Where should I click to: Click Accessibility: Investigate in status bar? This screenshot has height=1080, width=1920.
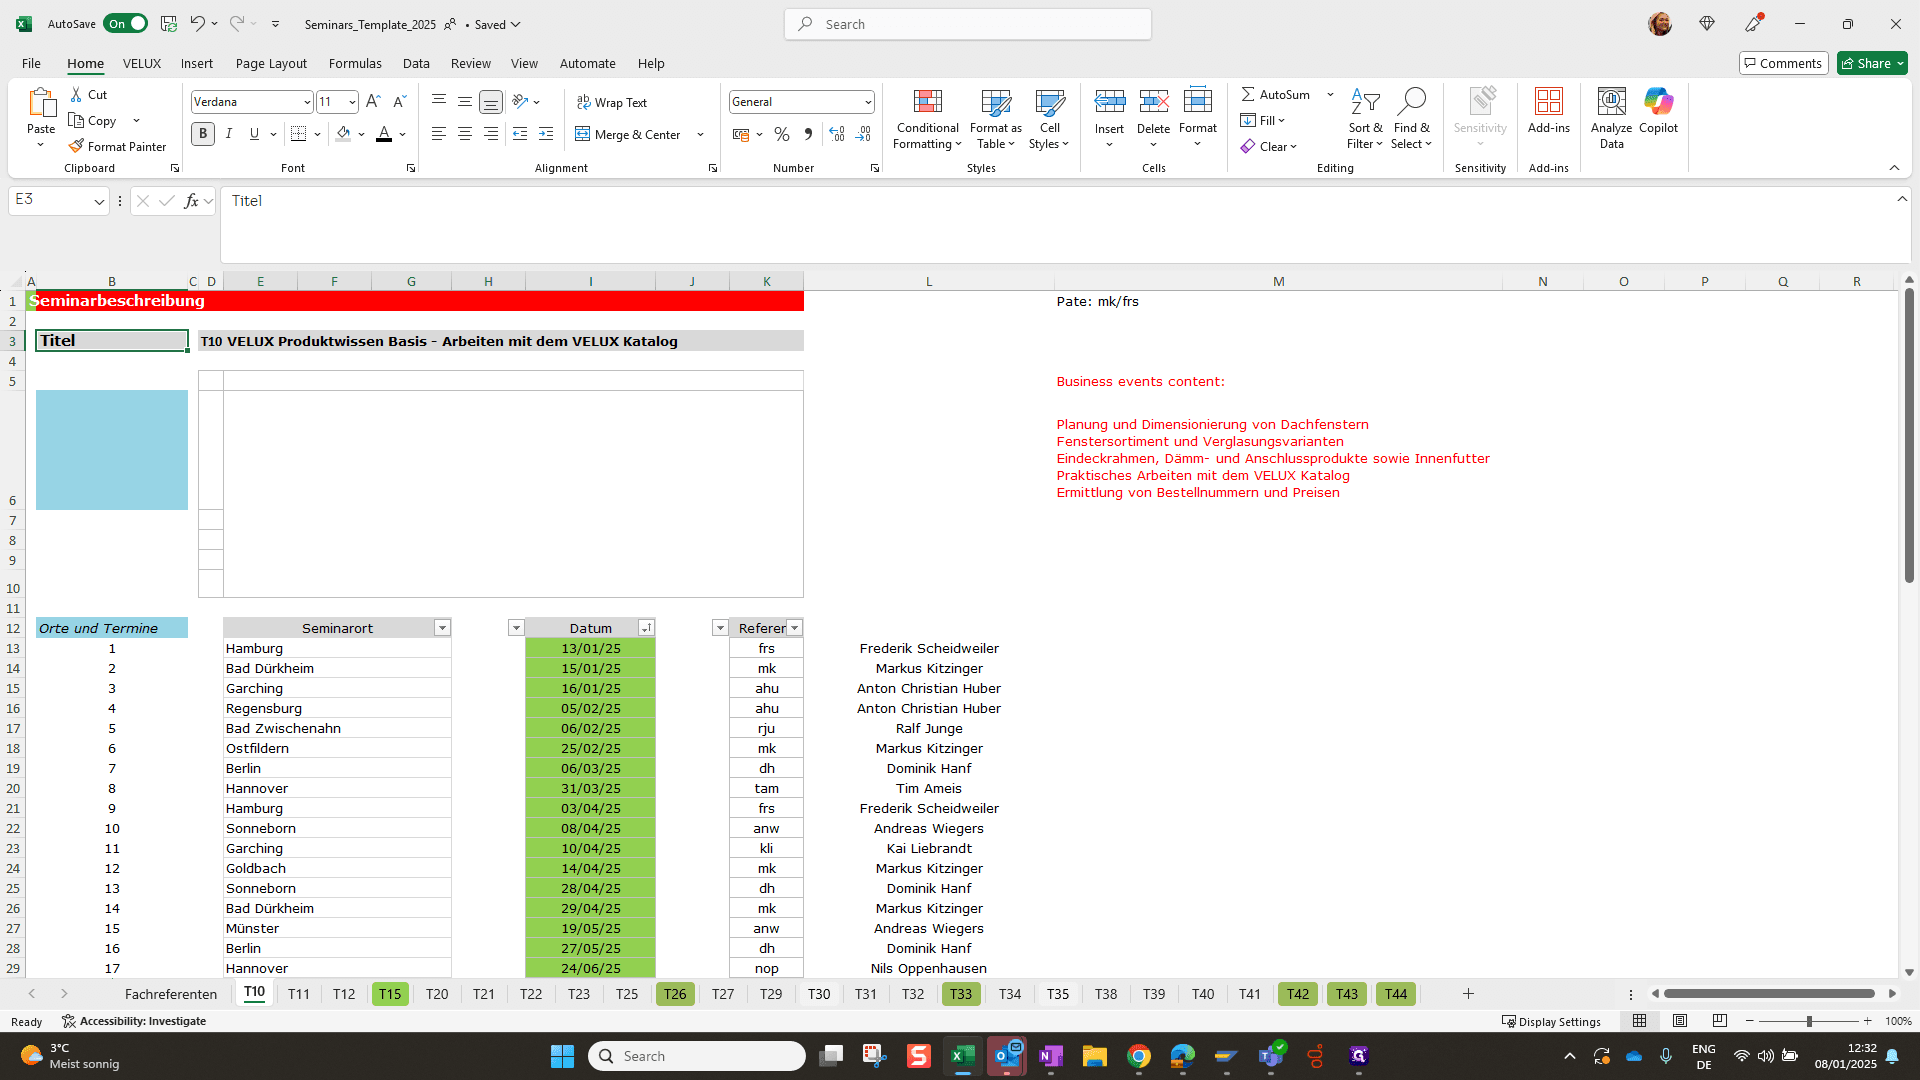[x=134, y=1021]
